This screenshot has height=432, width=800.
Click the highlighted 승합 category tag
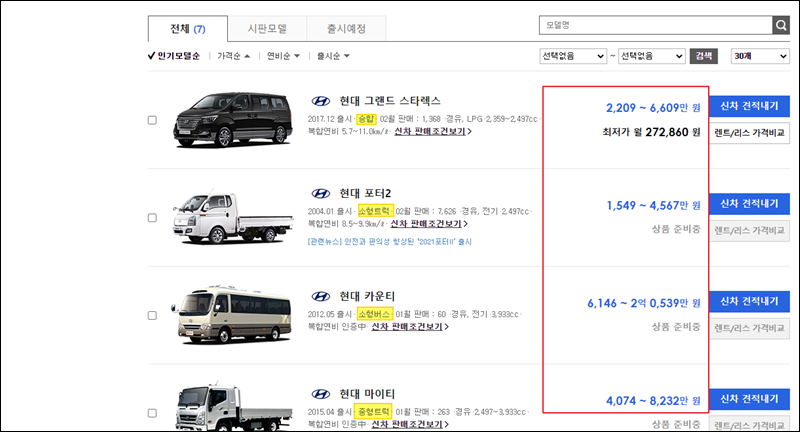[366, 119]
